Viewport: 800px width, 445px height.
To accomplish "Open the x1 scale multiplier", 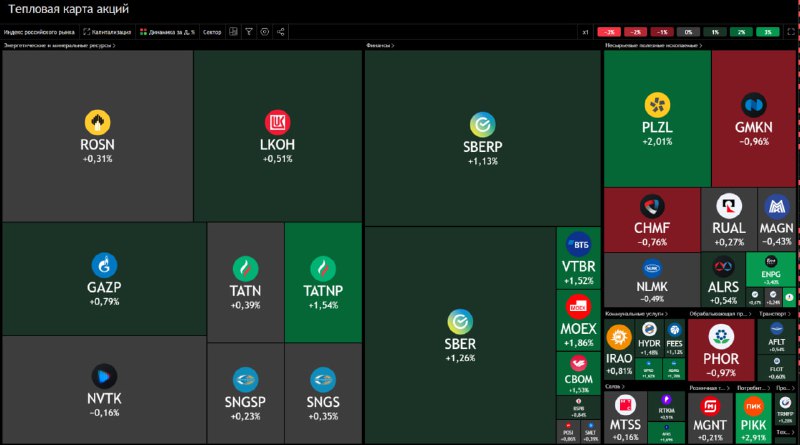I will (x=585, y=32).
